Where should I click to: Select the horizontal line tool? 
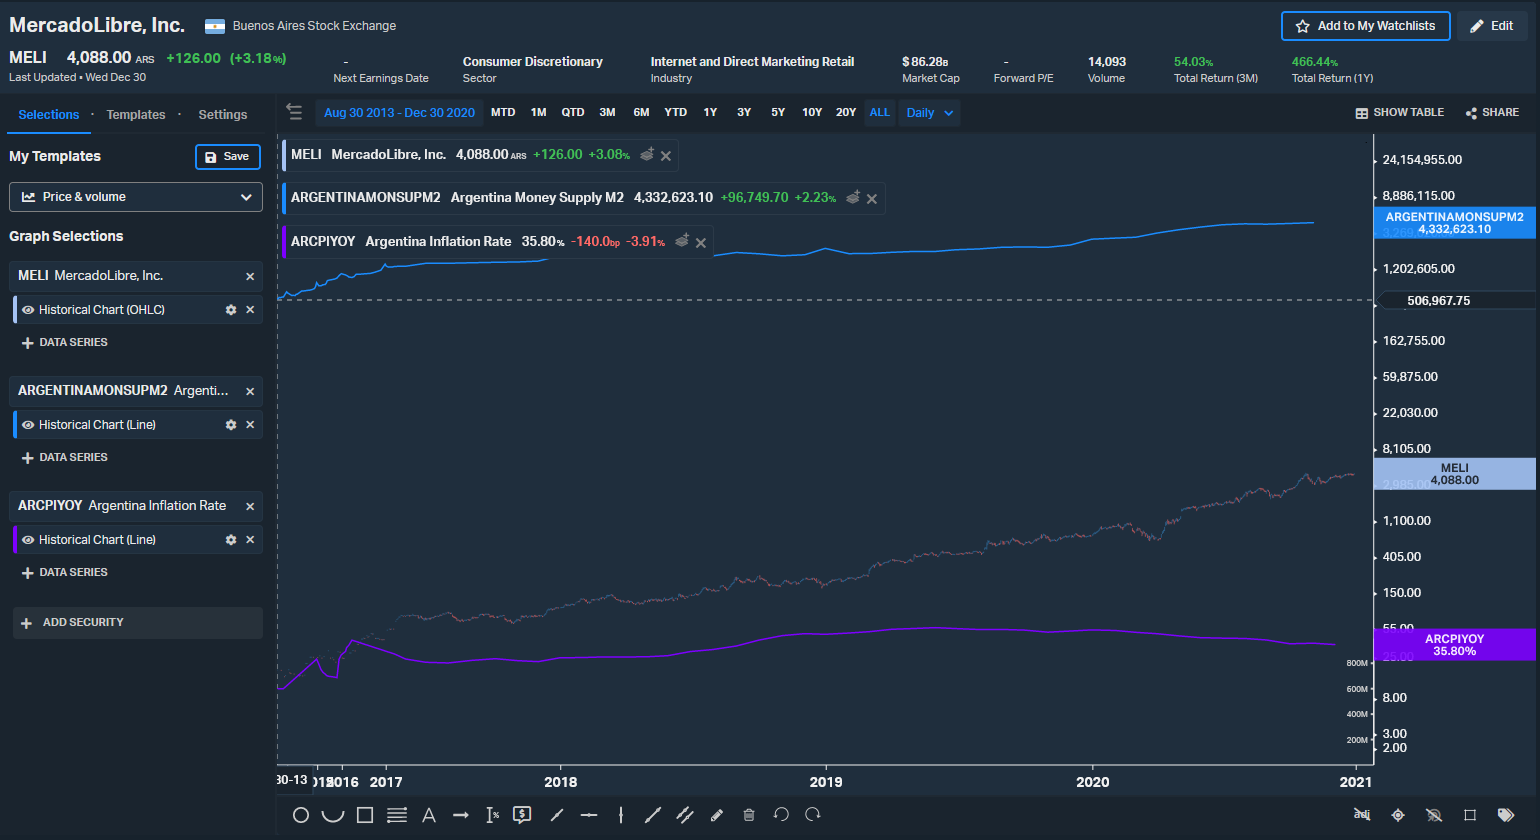pyautogui.click(x=589, y=815)
